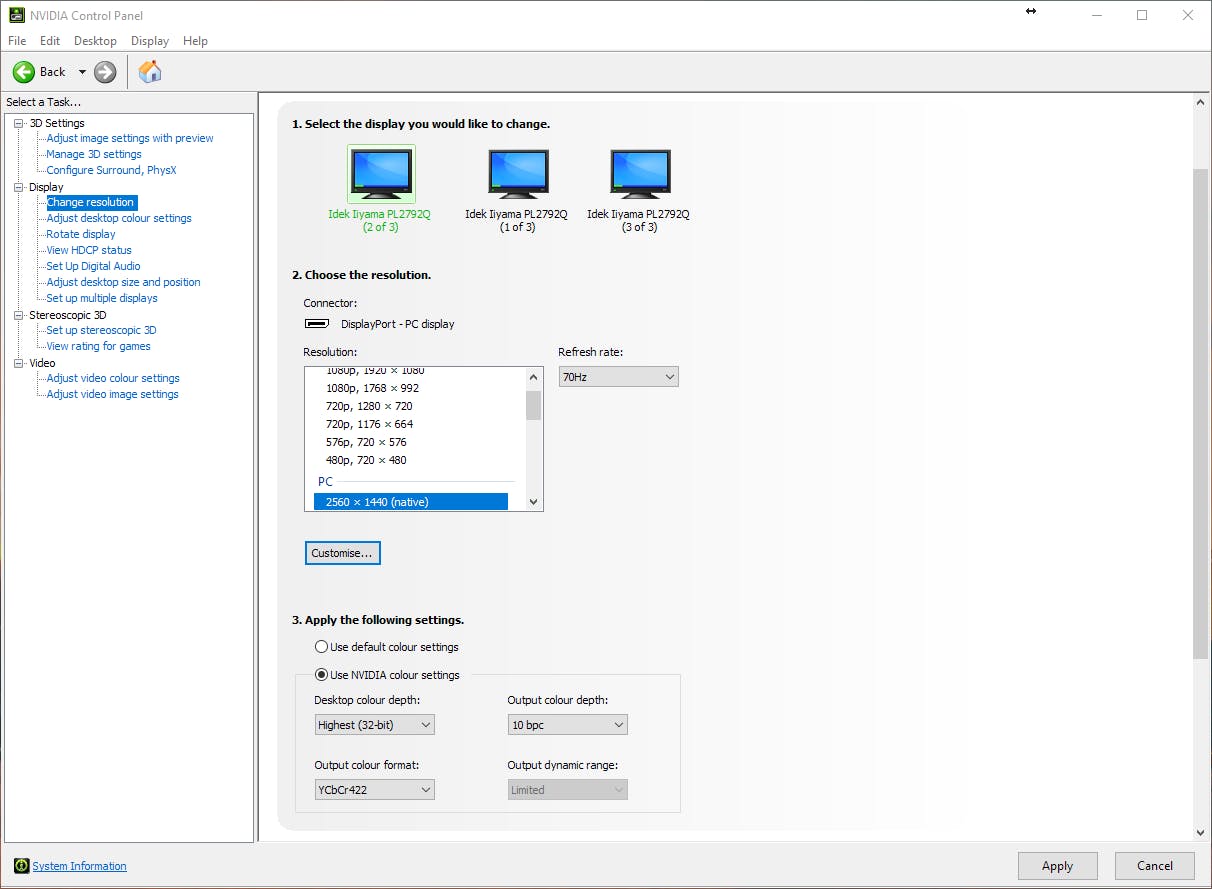The image size is (1212, 889).
Task: Click resolution list scroll-down arrow
Action: [x=533, y=502]
